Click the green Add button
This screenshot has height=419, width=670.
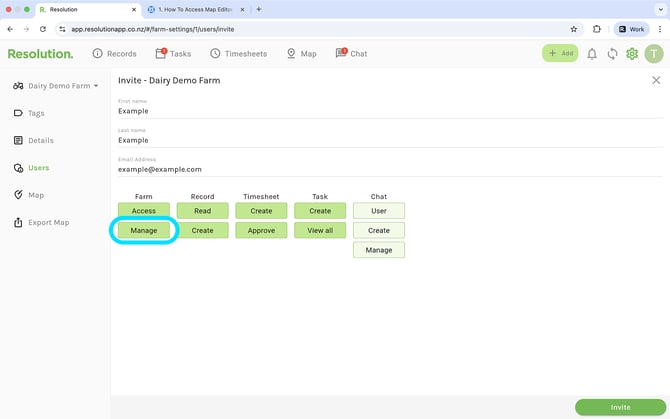(560, 53)
